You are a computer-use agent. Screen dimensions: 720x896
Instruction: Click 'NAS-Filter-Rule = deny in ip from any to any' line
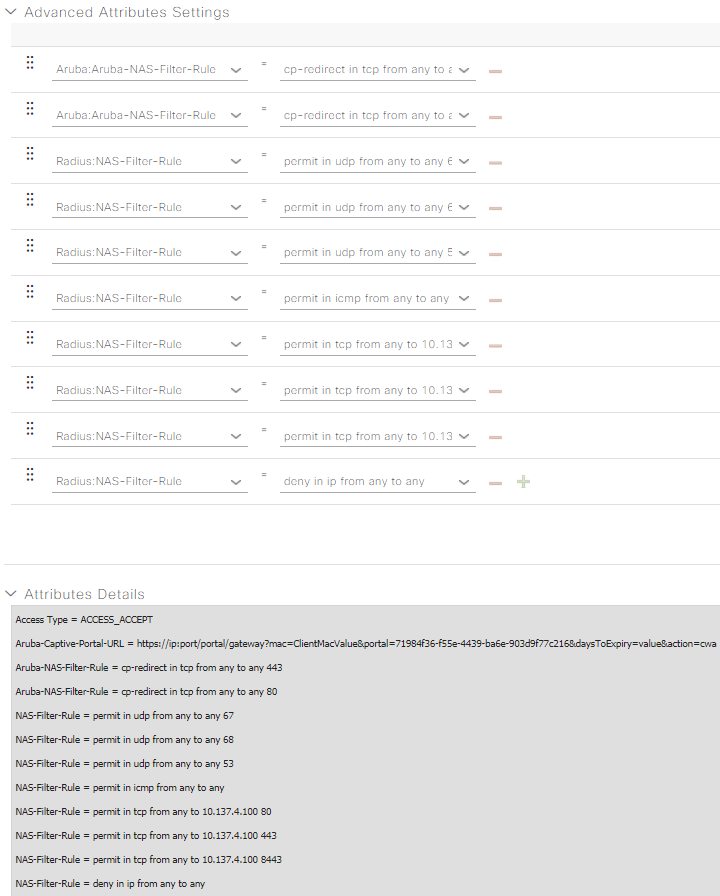click(x=110, y=883)
